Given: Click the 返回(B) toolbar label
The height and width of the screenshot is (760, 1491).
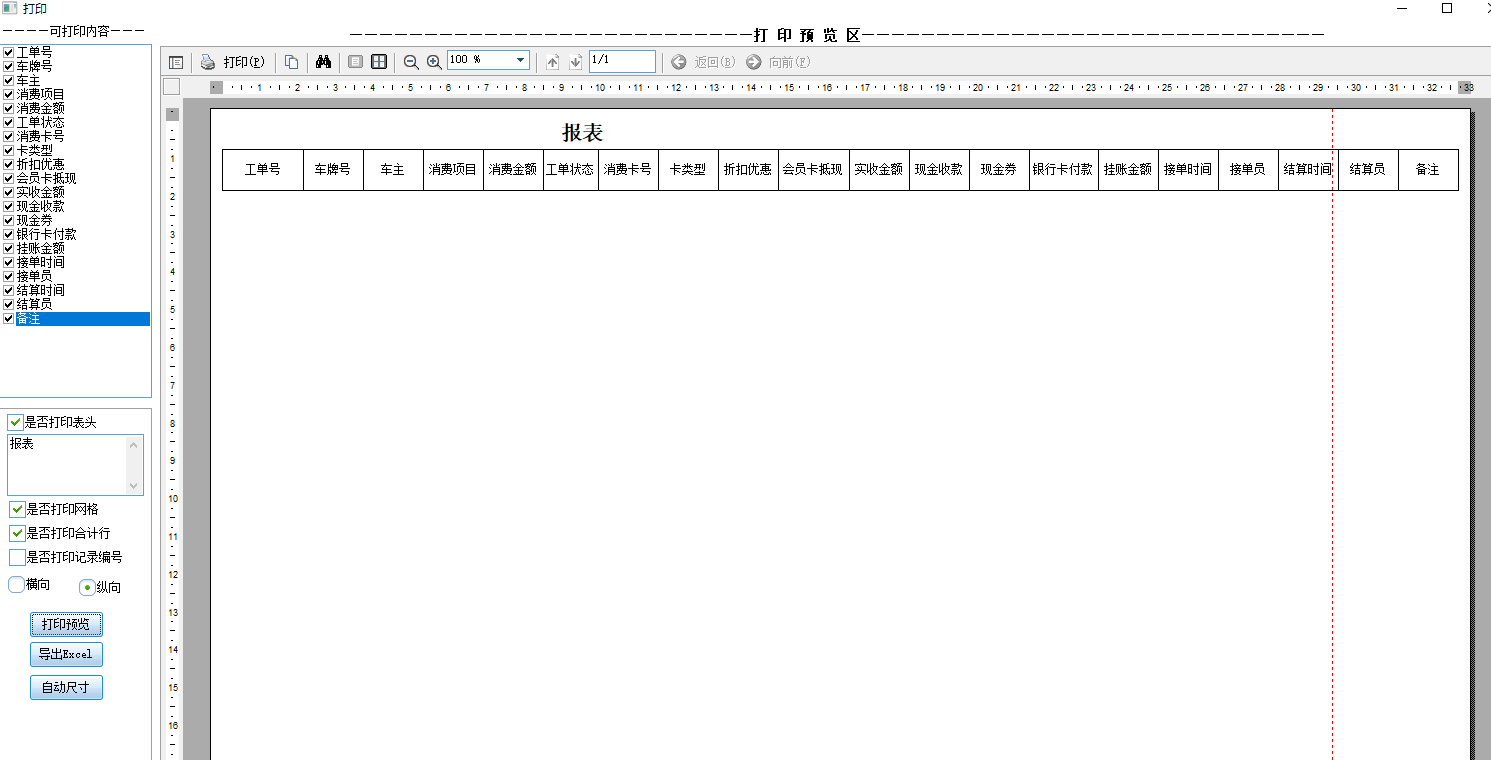Looking at the screenshot, I should click(715, 62).
